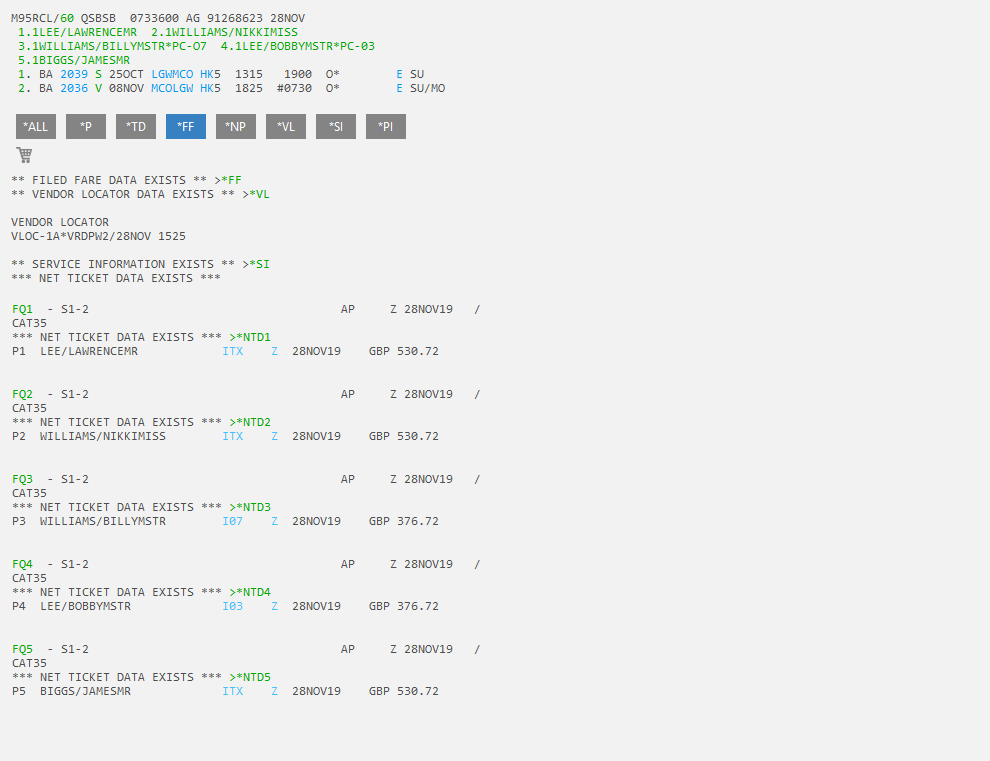Click the E indicator on segment 1

400,75
